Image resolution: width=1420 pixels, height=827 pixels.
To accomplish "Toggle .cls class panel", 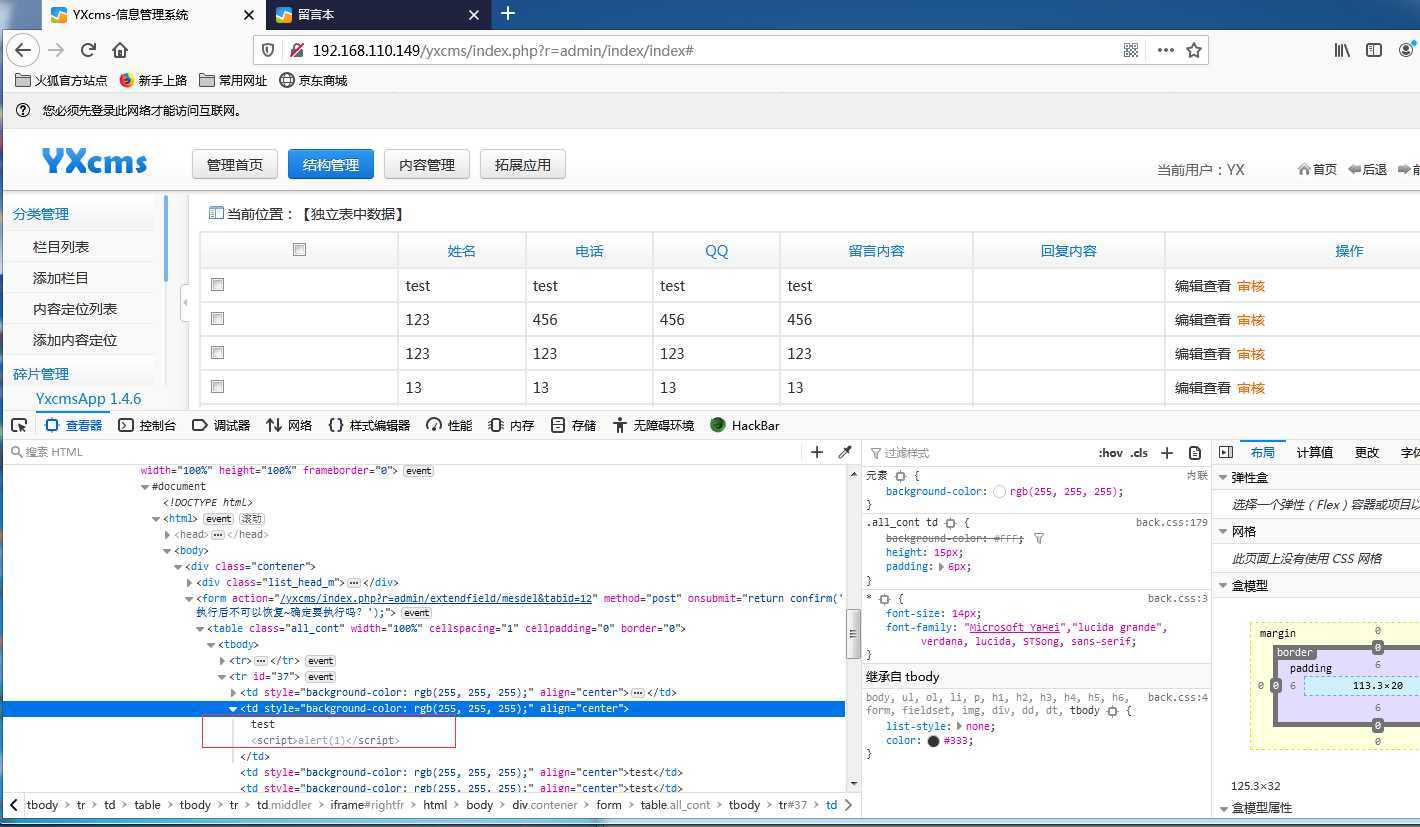I will 1140,453.
